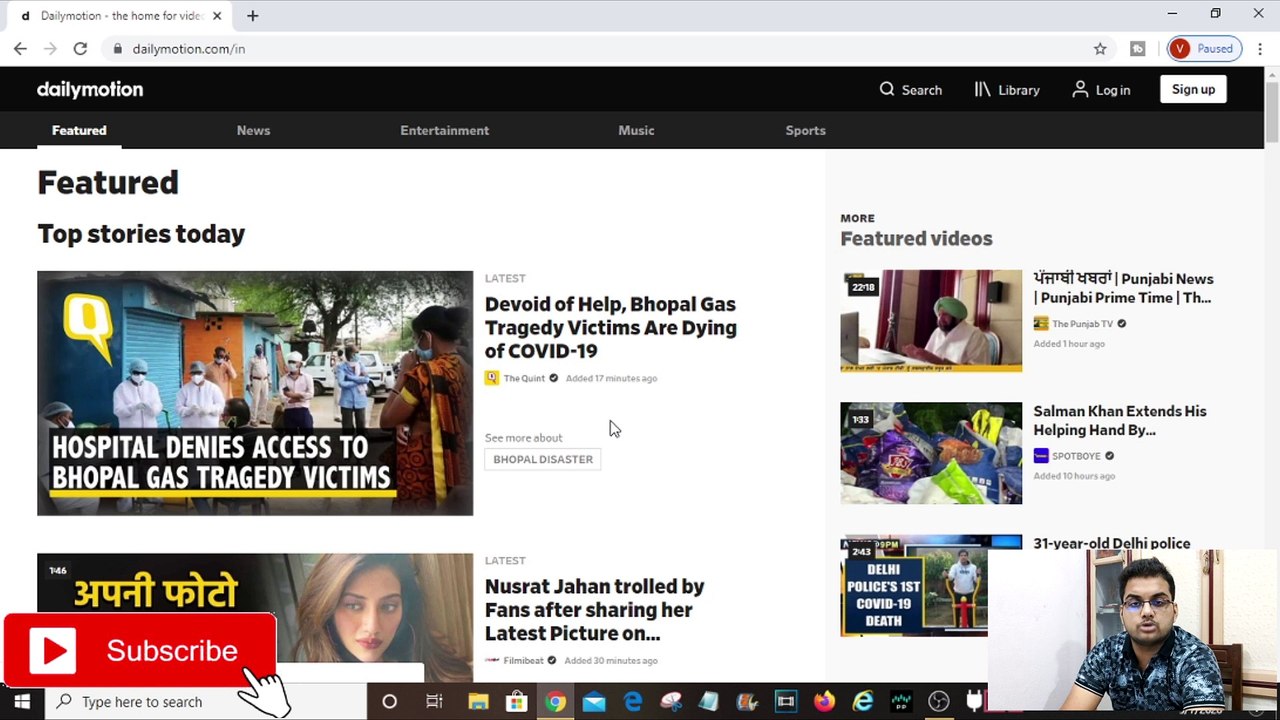The width and height of the screenshot is (1280, 720).
Task: Open the Punjabi News Prime Time title
Action: tap(1123, 288)
